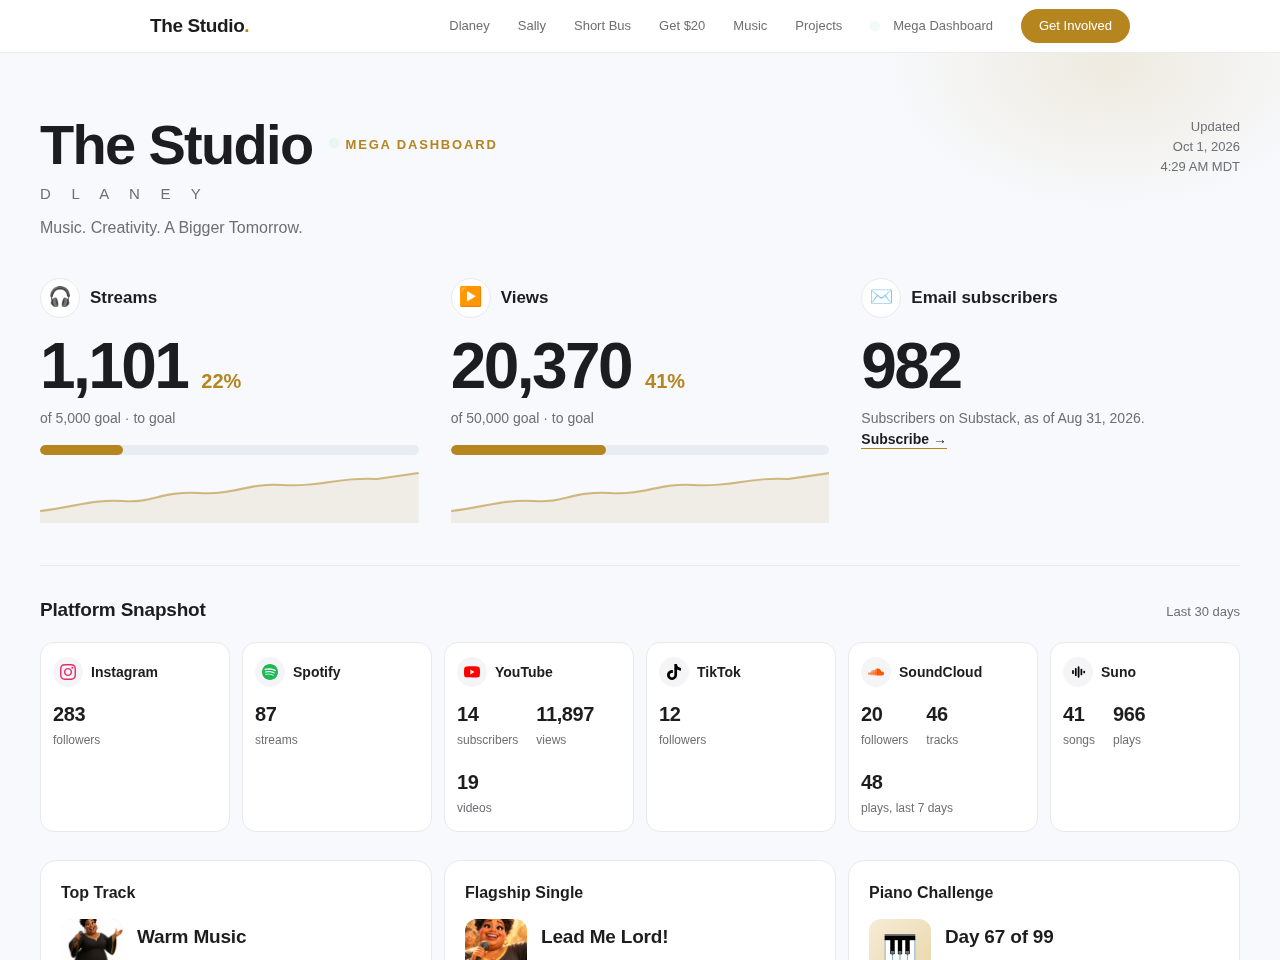Click the YouTube logo icon
The height and width of the screenshot is (960, 1280).
click(472, 672)
